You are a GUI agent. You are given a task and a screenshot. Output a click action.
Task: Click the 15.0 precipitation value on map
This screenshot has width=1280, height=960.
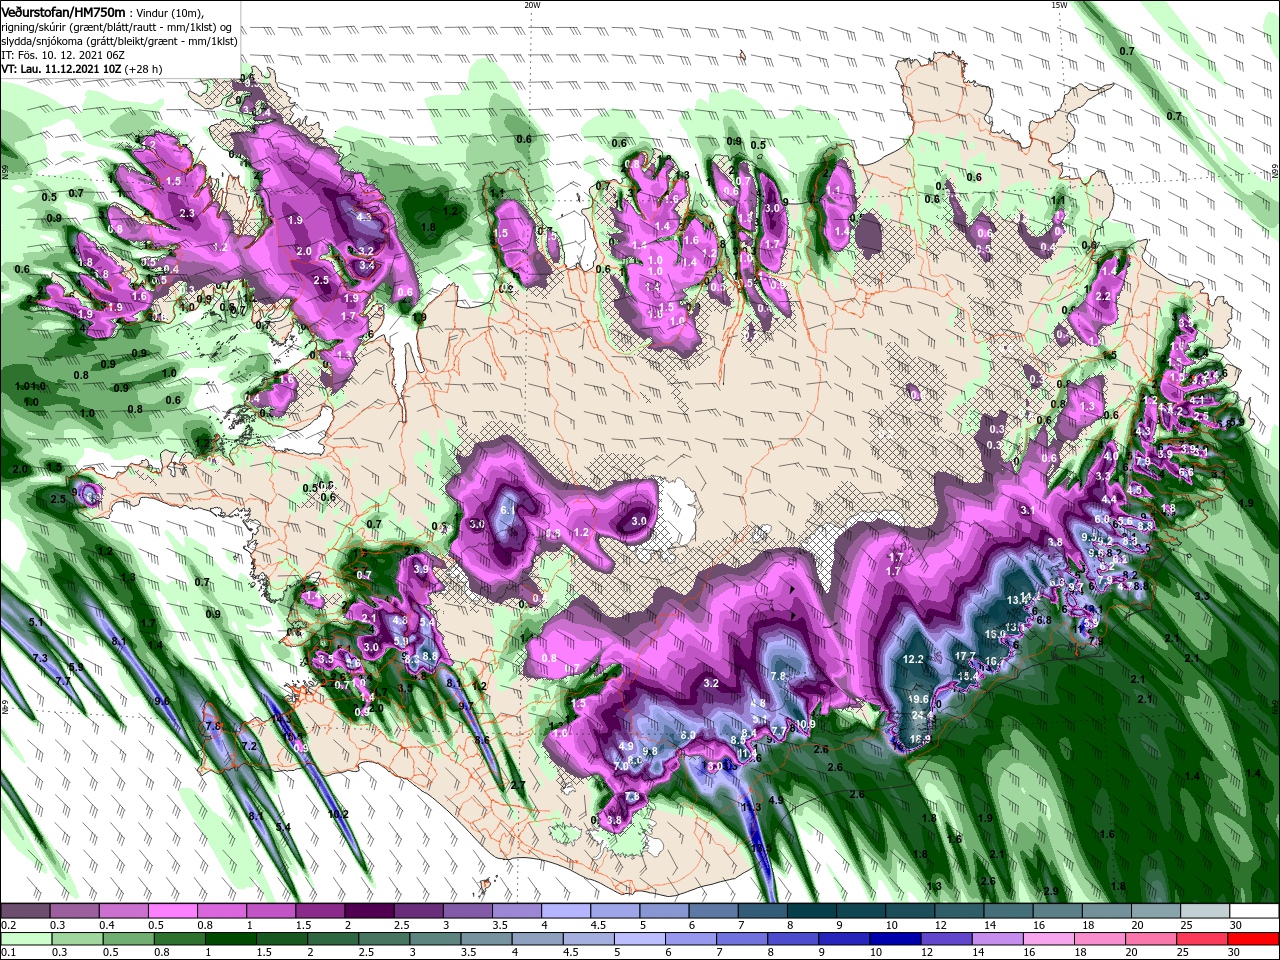(x=995, y=635)
